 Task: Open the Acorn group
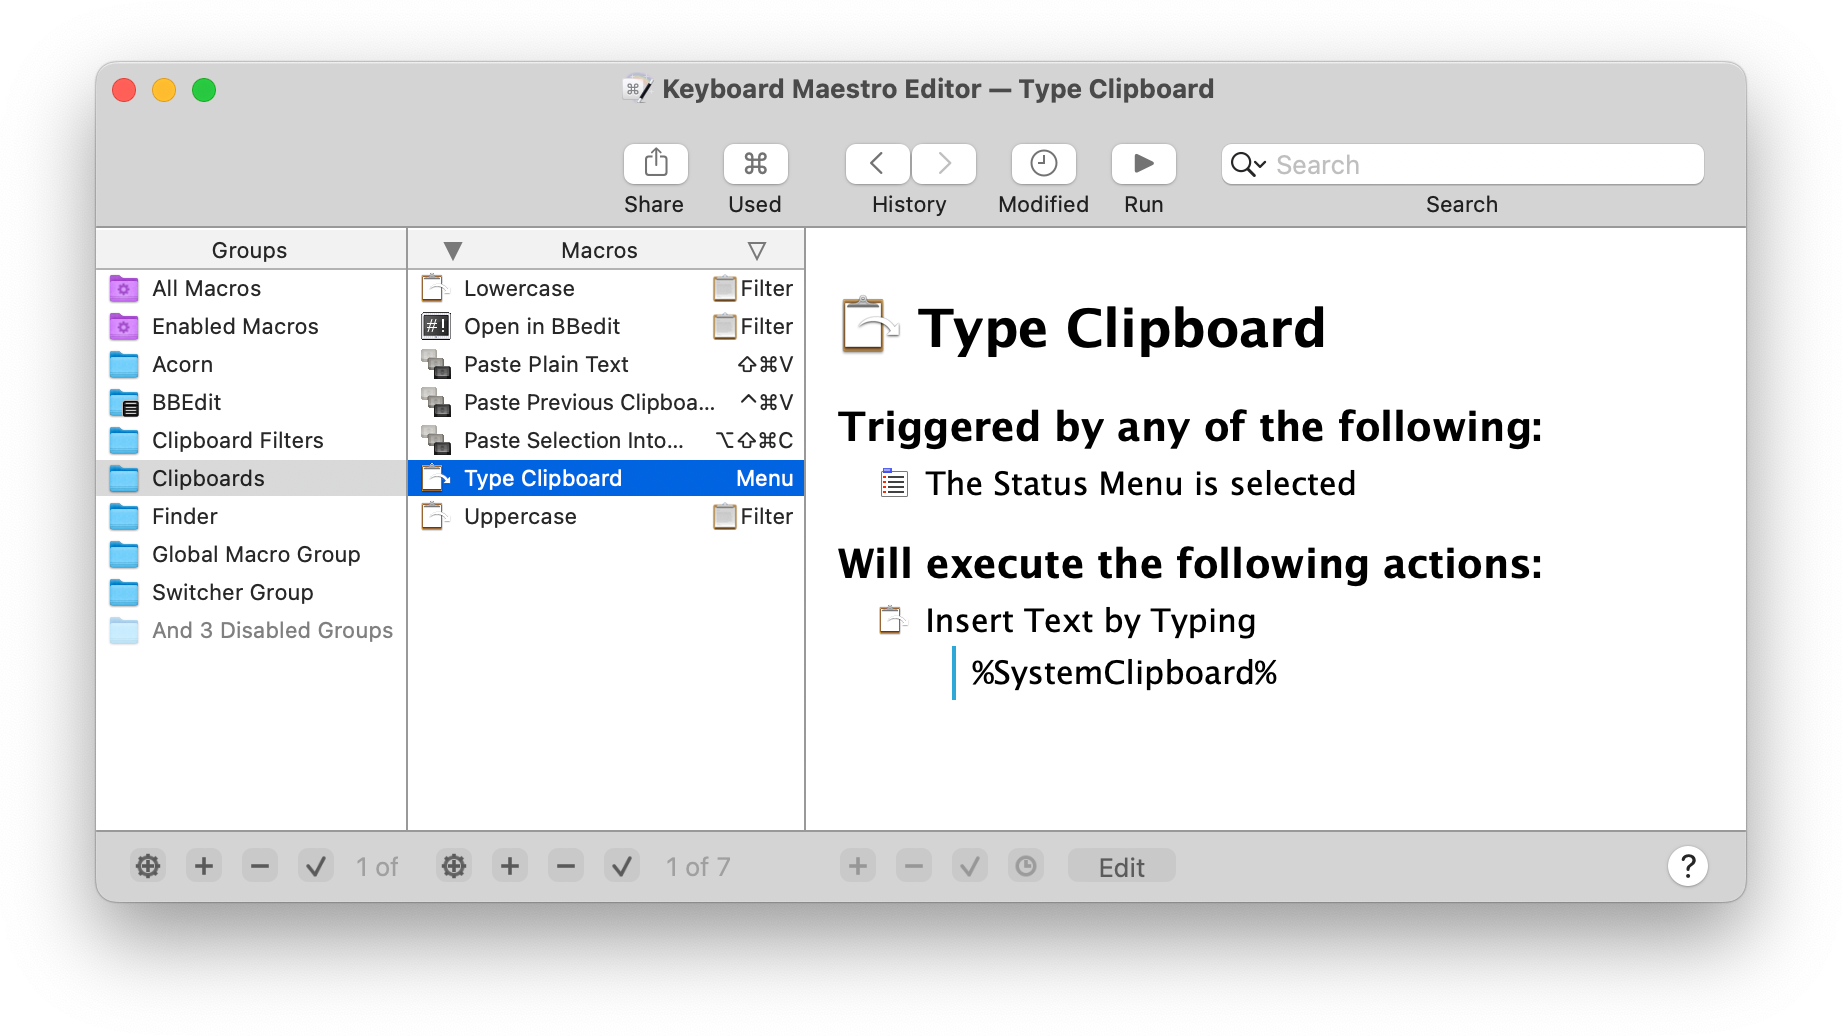tap(250, 364)
